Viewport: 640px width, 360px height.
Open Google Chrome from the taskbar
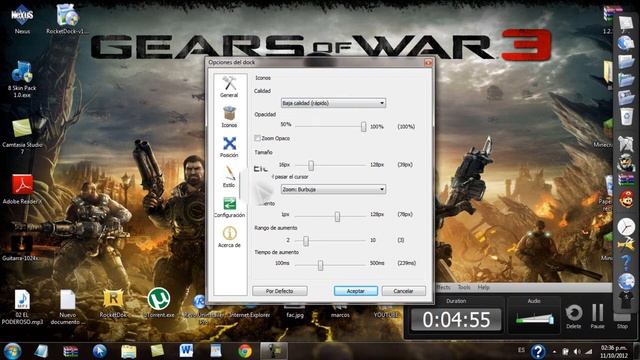click(245, 351)
